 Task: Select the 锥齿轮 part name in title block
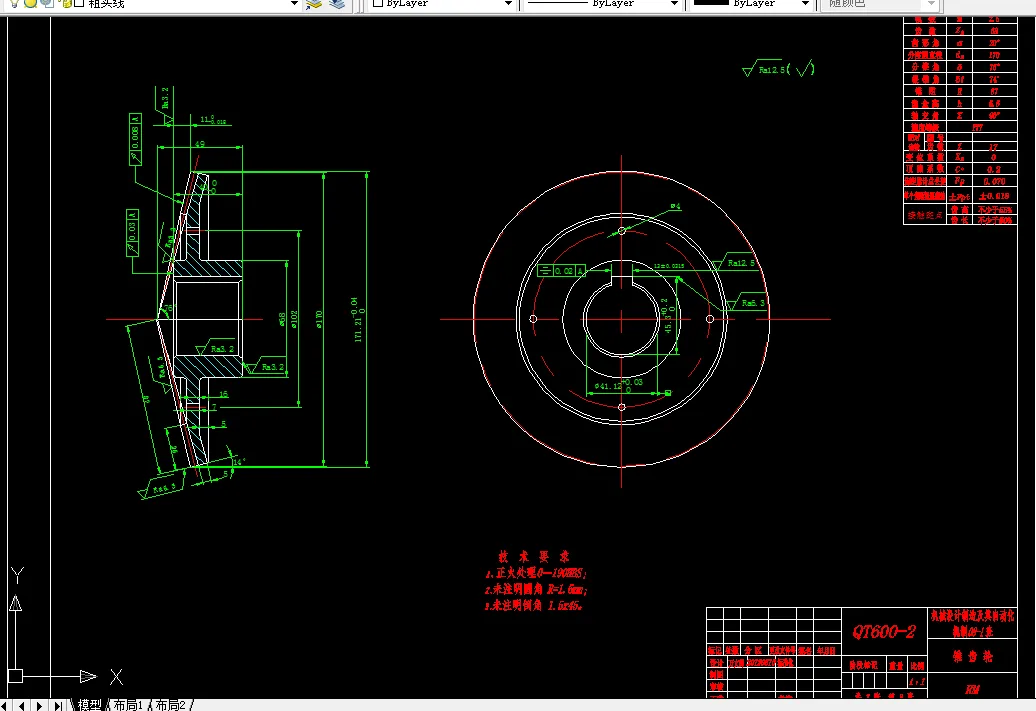[972, 656]
